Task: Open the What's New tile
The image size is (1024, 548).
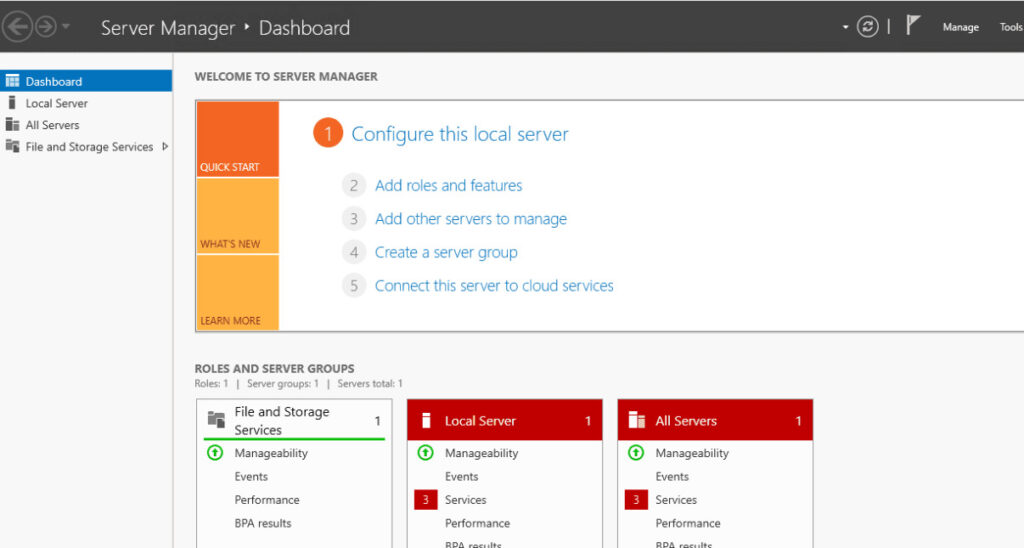Action: click(238, 216)
